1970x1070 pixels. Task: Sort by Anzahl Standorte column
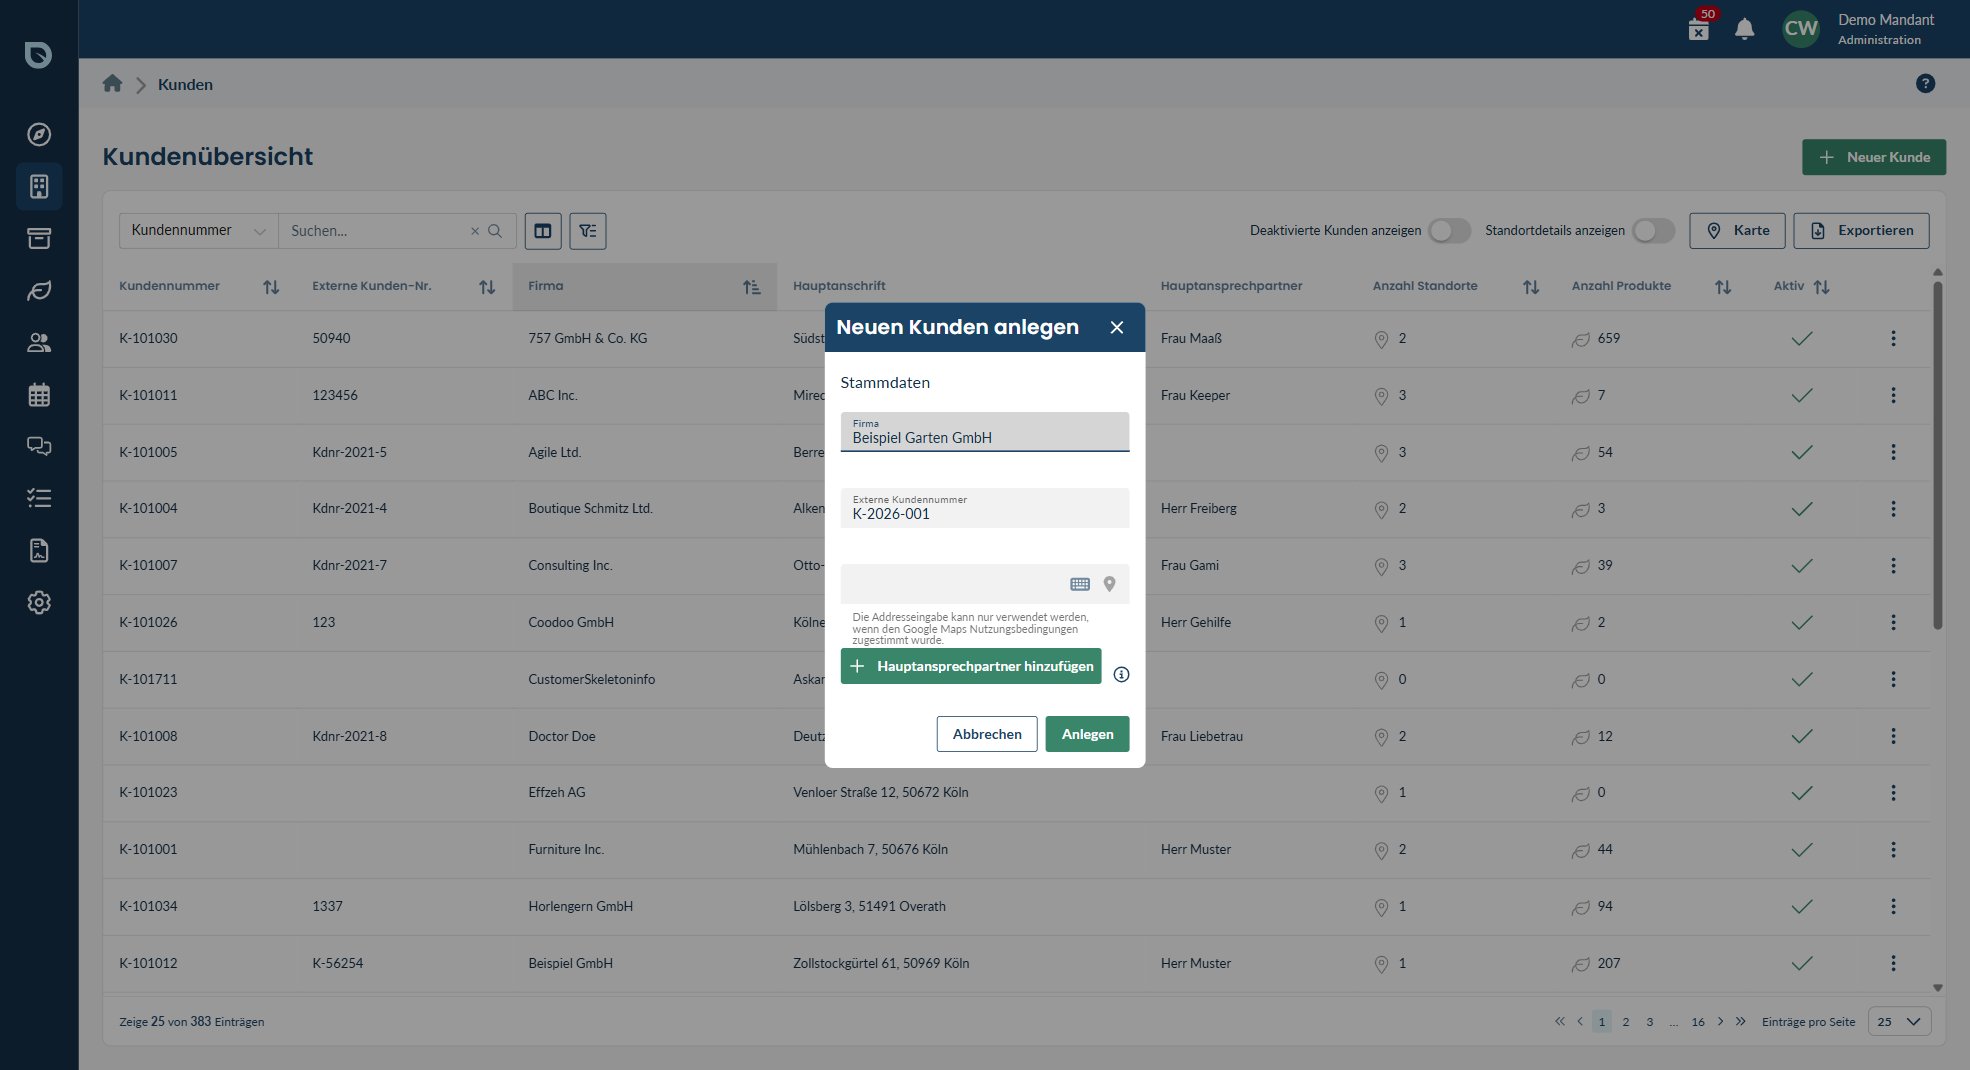pyautogui.click(x=1531, y=287)
